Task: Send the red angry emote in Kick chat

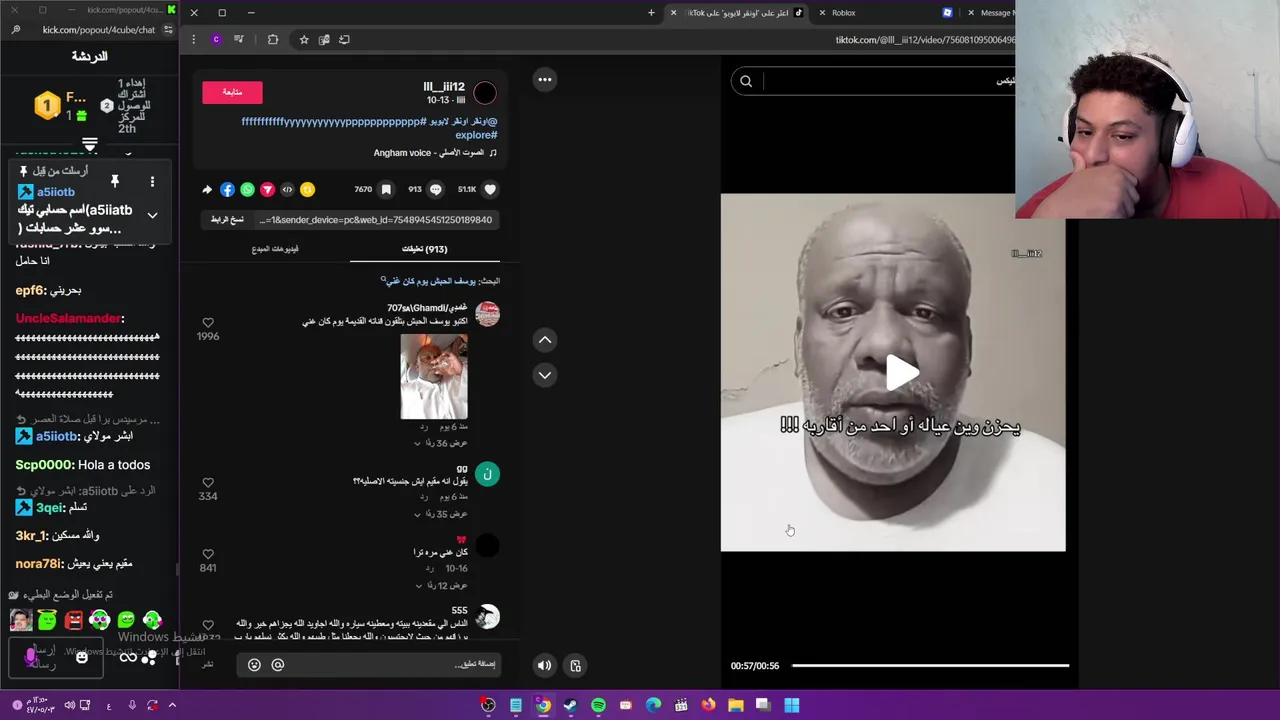Action: click(x=73, y=621)
